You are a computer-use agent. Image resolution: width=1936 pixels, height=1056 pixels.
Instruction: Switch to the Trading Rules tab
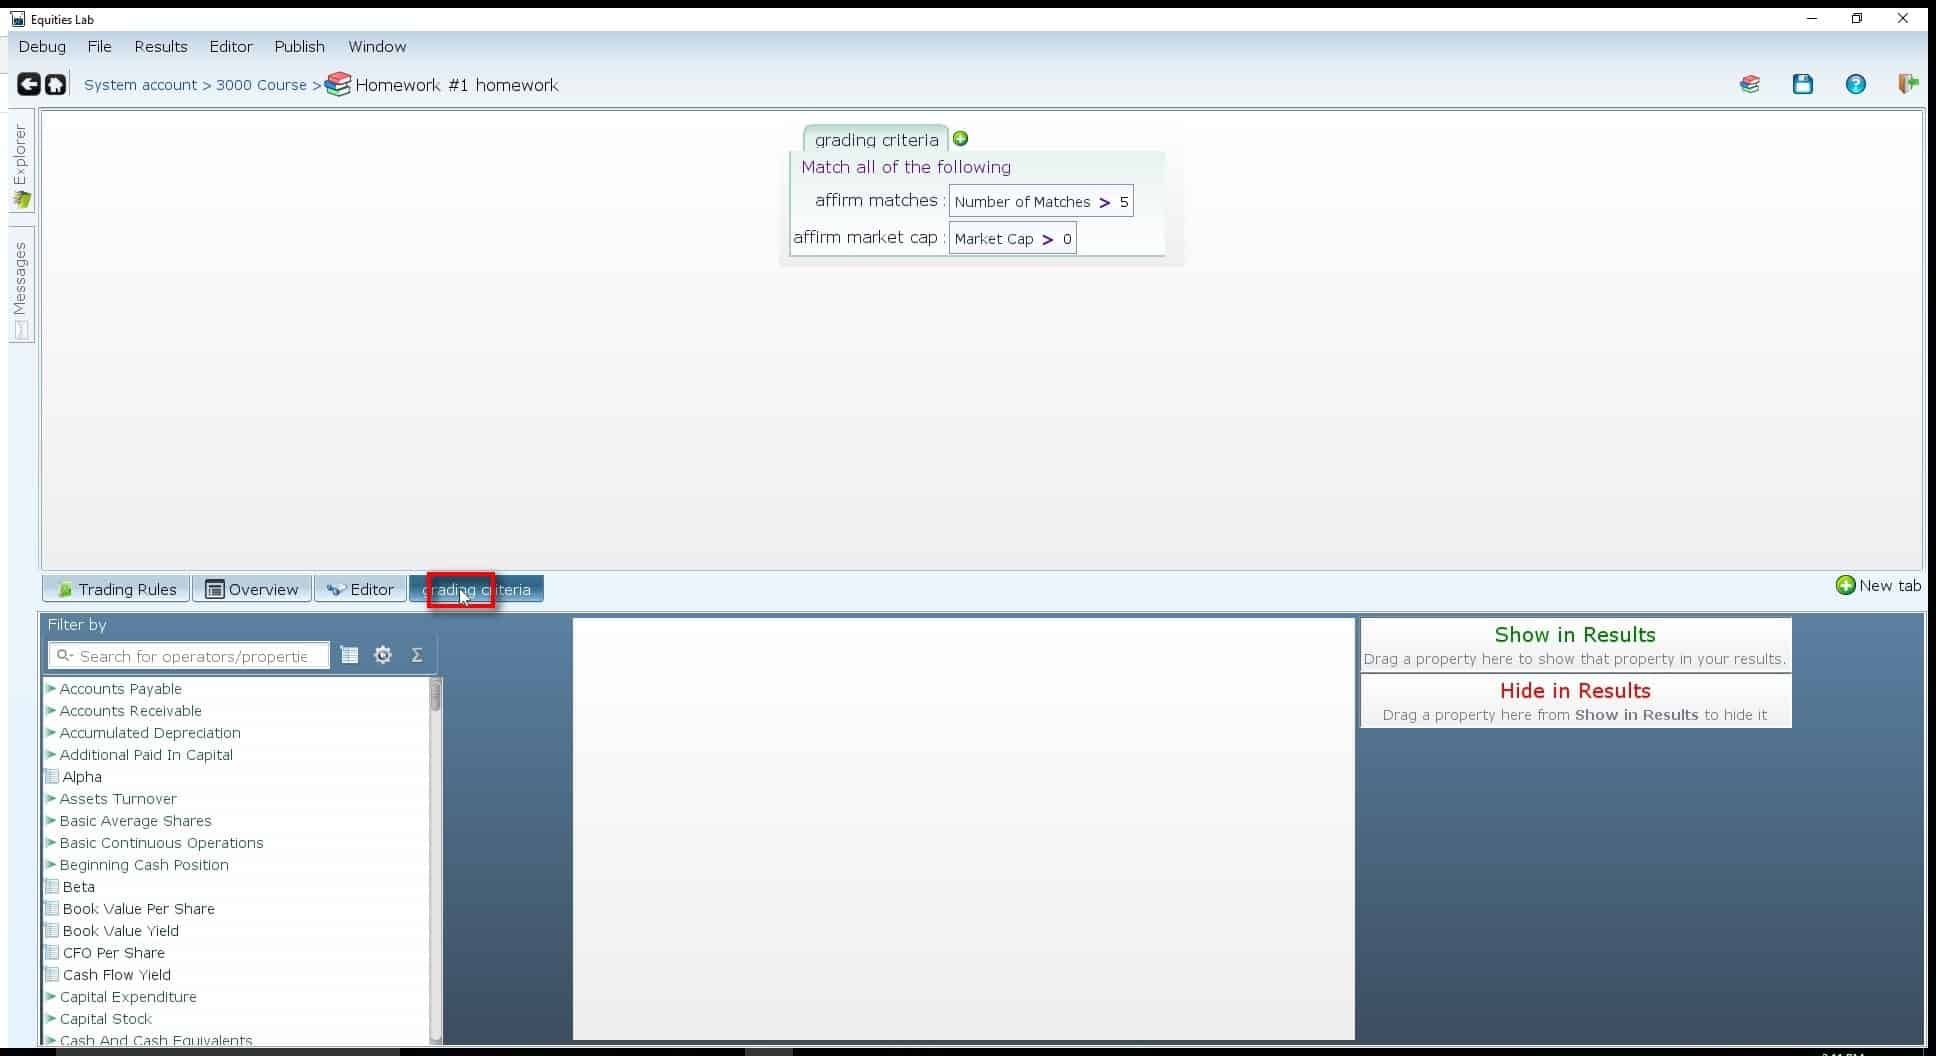click(x=116, y=589)
